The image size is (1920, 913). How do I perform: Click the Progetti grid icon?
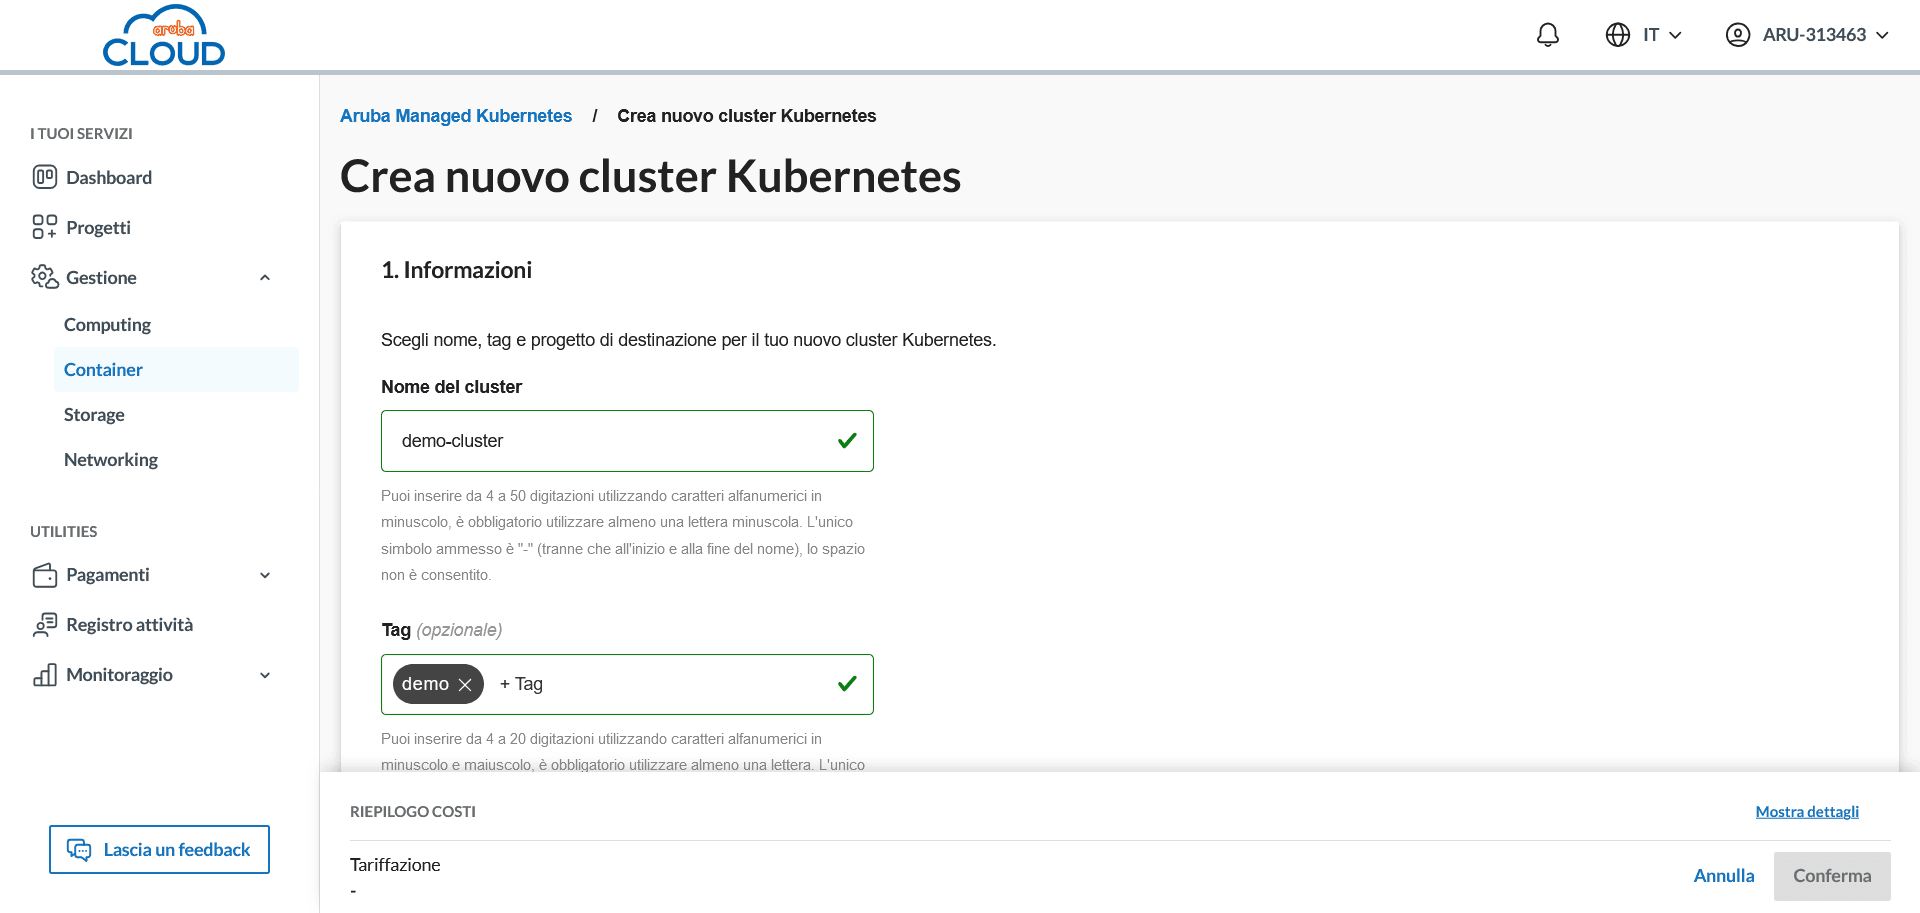point(45,227)
